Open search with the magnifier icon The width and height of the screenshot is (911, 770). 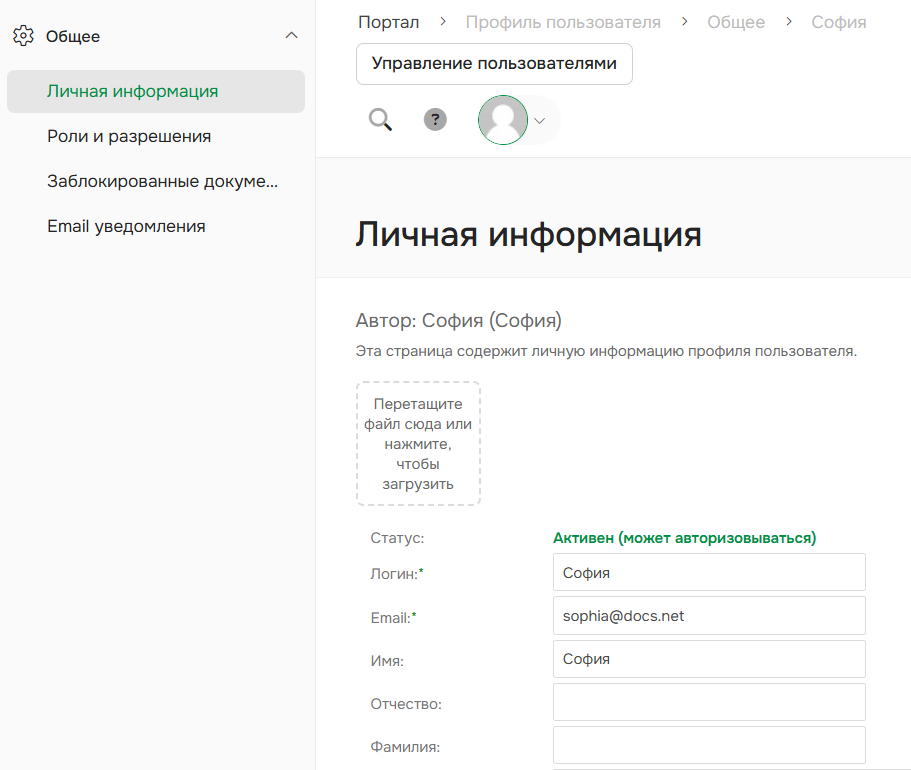(380, 119)
